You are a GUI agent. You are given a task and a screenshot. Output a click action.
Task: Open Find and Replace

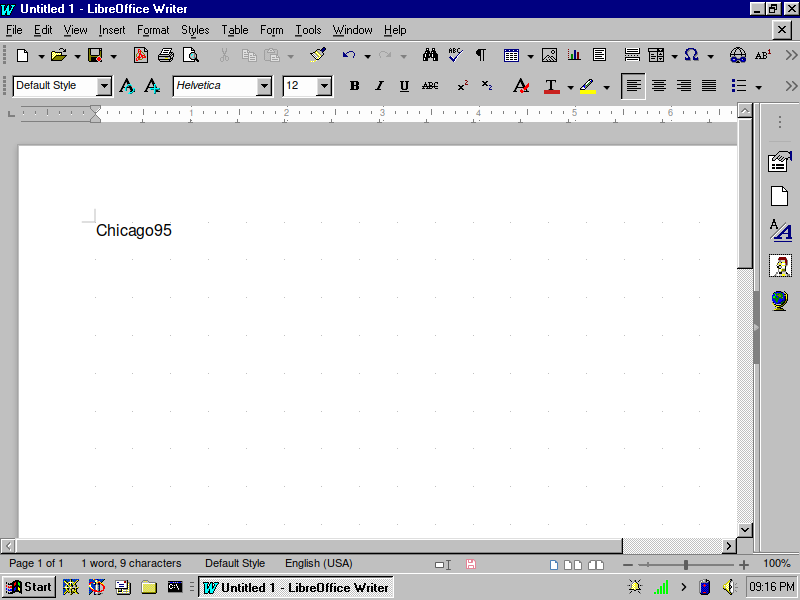coord(430,55)
